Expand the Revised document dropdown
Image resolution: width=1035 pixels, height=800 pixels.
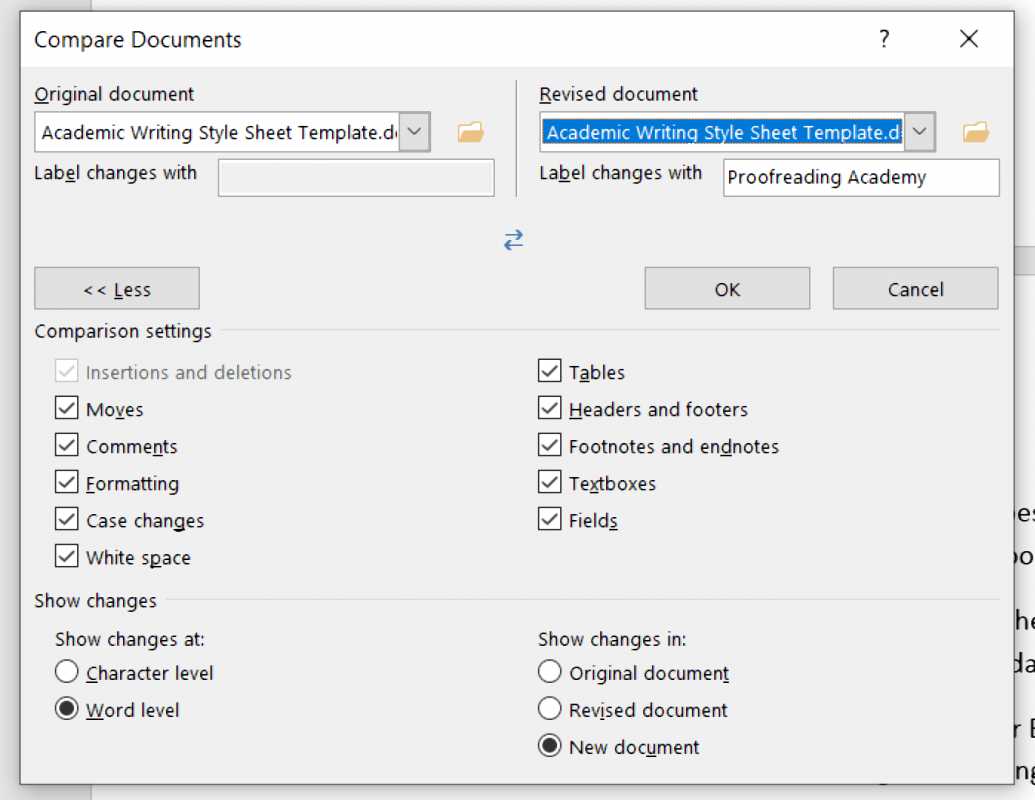pos(919,131)
